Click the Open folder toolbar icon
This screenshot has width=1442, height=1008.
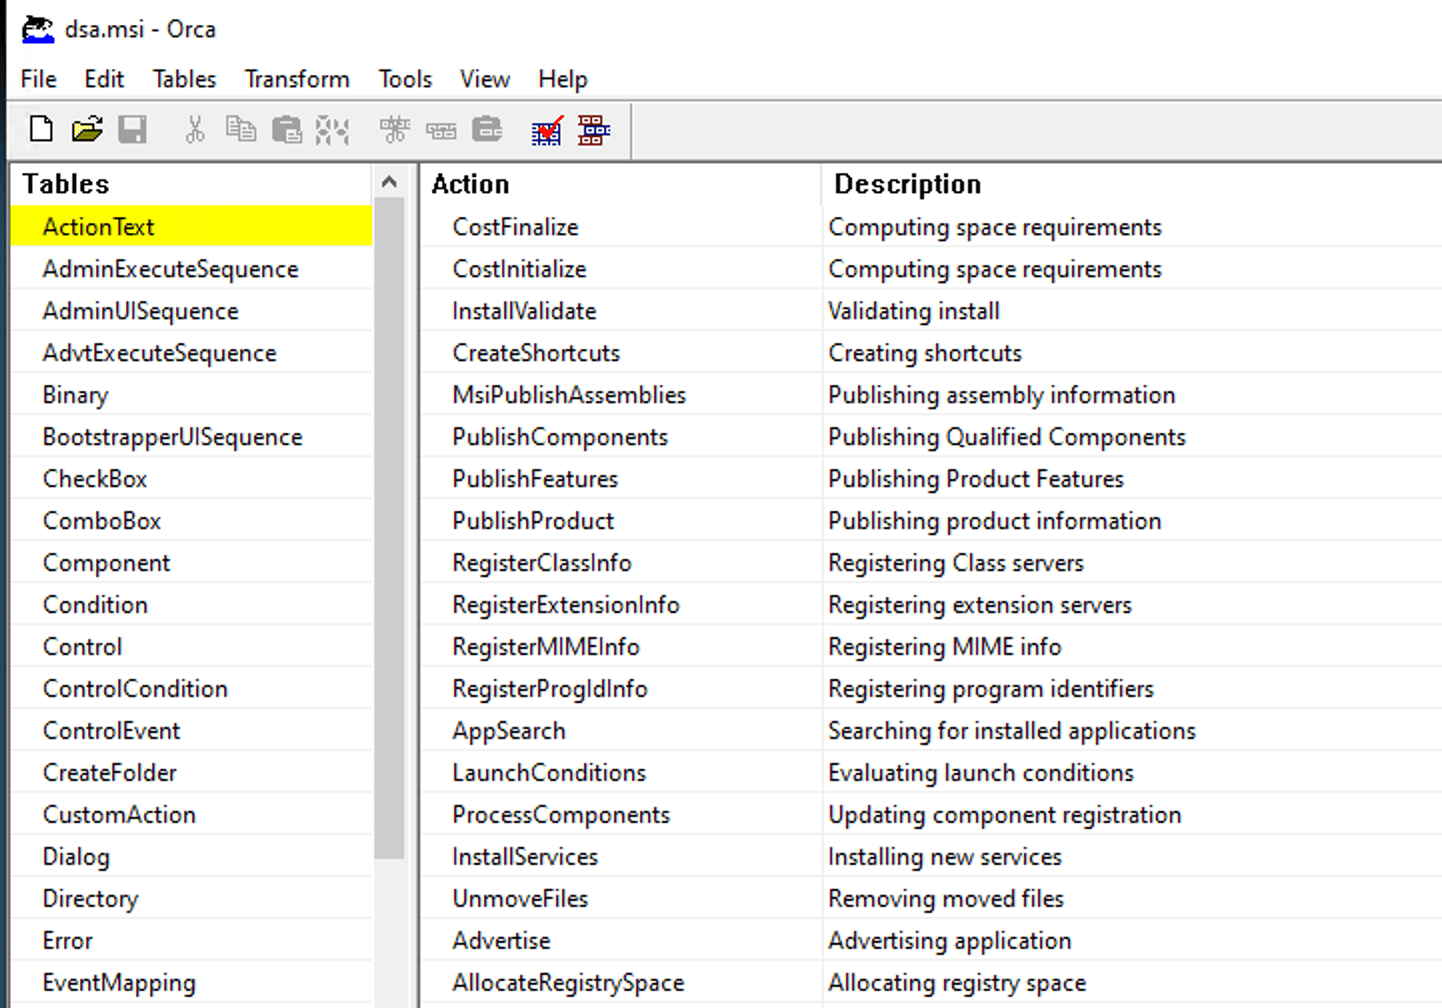pos(87,129)
